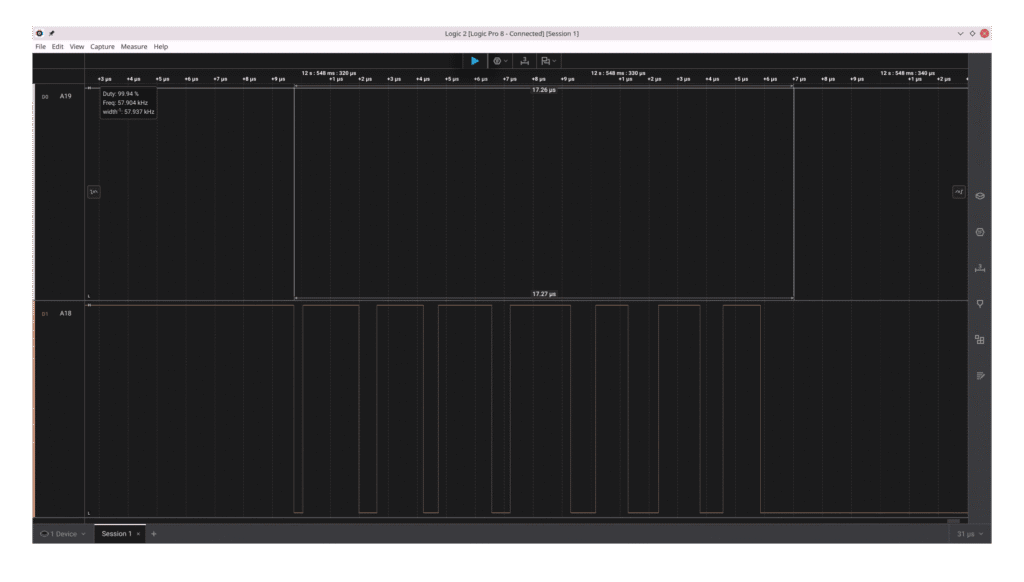This screenshot has width=1024, height=582.
Task: Open the timing marker flag dropdown
Action: (x=548, y=61)
